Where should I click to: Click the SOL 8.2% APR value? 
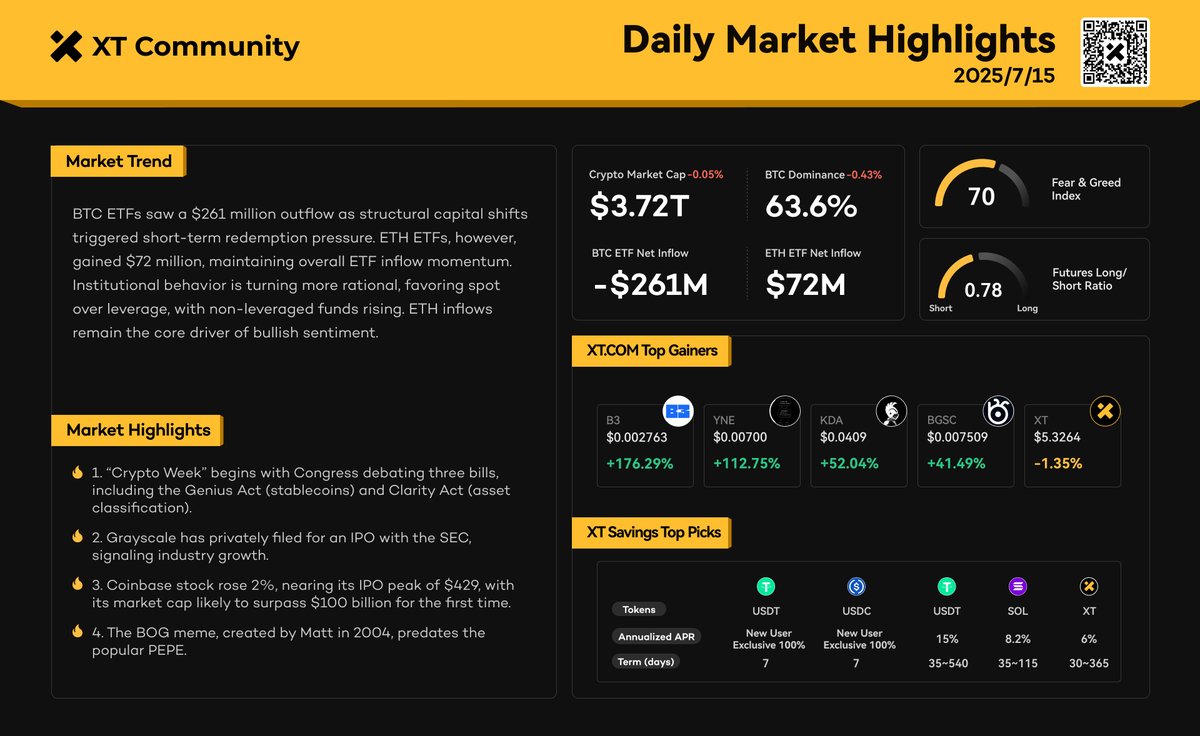click(1018, 638)
